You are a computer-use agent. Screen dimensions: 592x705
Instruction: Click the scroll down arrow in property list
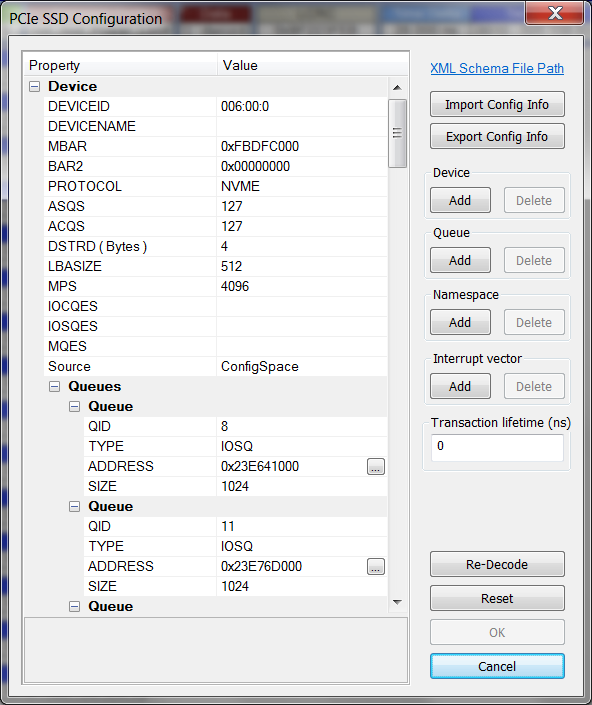(x=397, y=602)
